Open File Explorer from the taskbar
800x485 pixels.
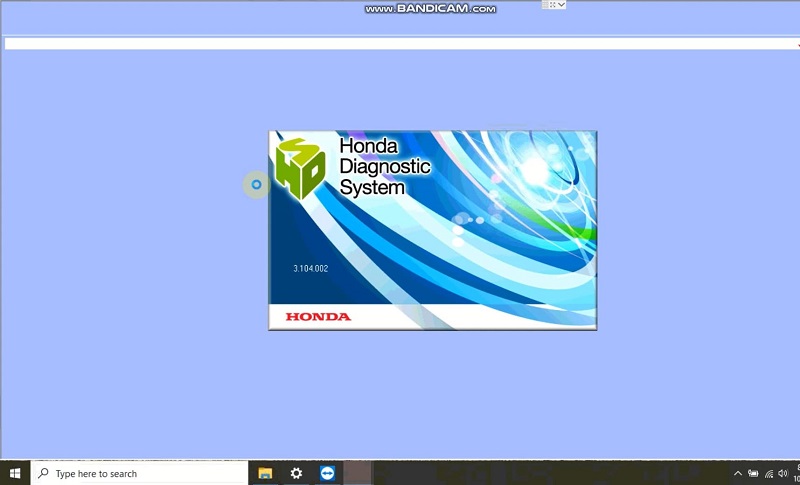[x=265, y=473]
